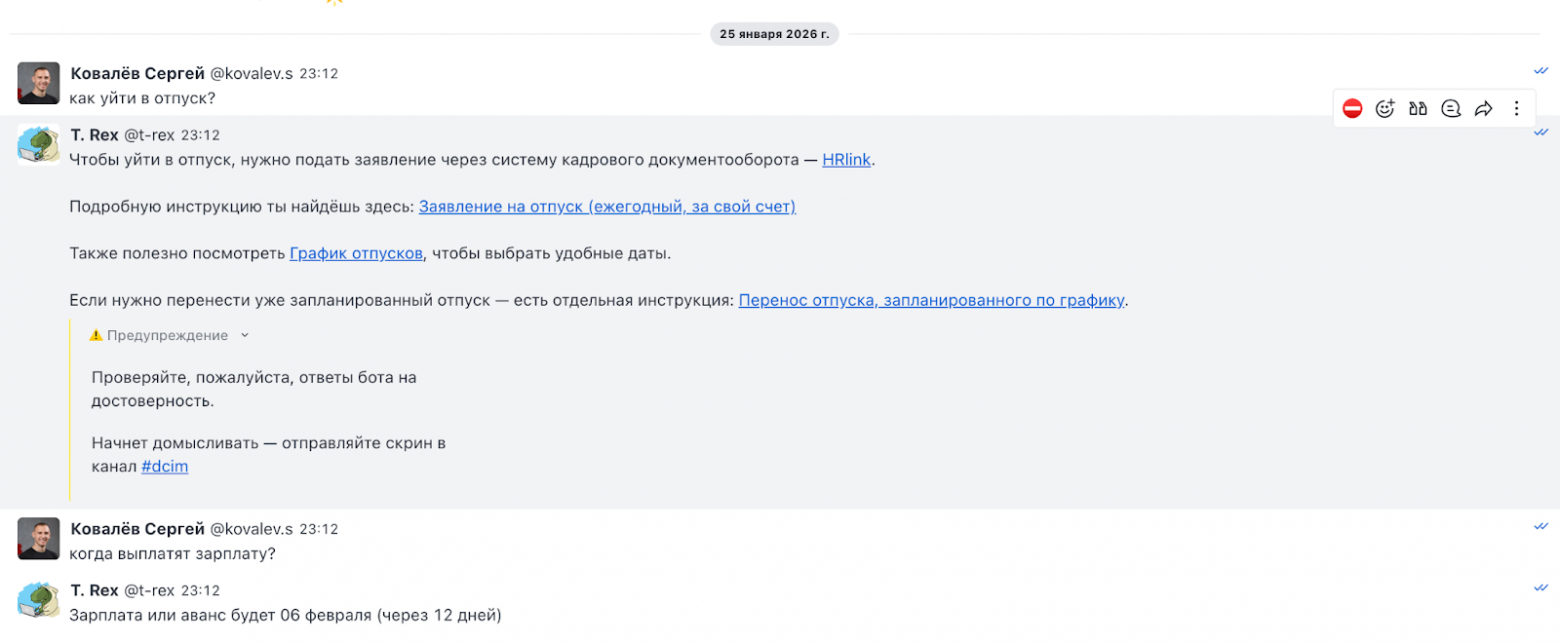Open the HRlink system link
The height and width of the screenshot is (643, 1560).
point(846,159)
